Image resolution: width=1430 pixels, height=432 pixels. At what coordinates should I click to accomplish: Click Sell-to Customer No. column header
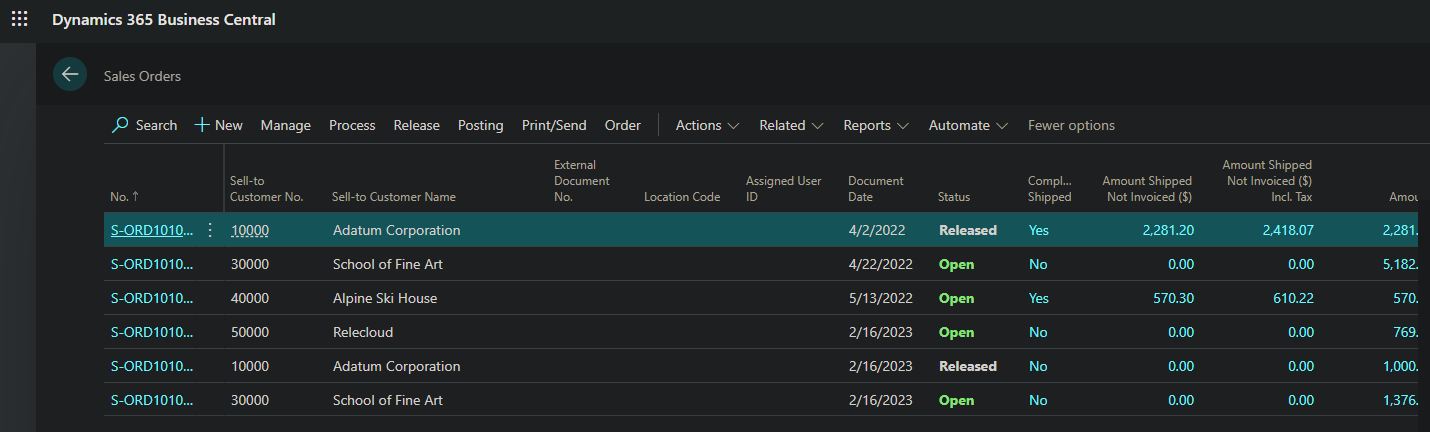coord(267,189)
